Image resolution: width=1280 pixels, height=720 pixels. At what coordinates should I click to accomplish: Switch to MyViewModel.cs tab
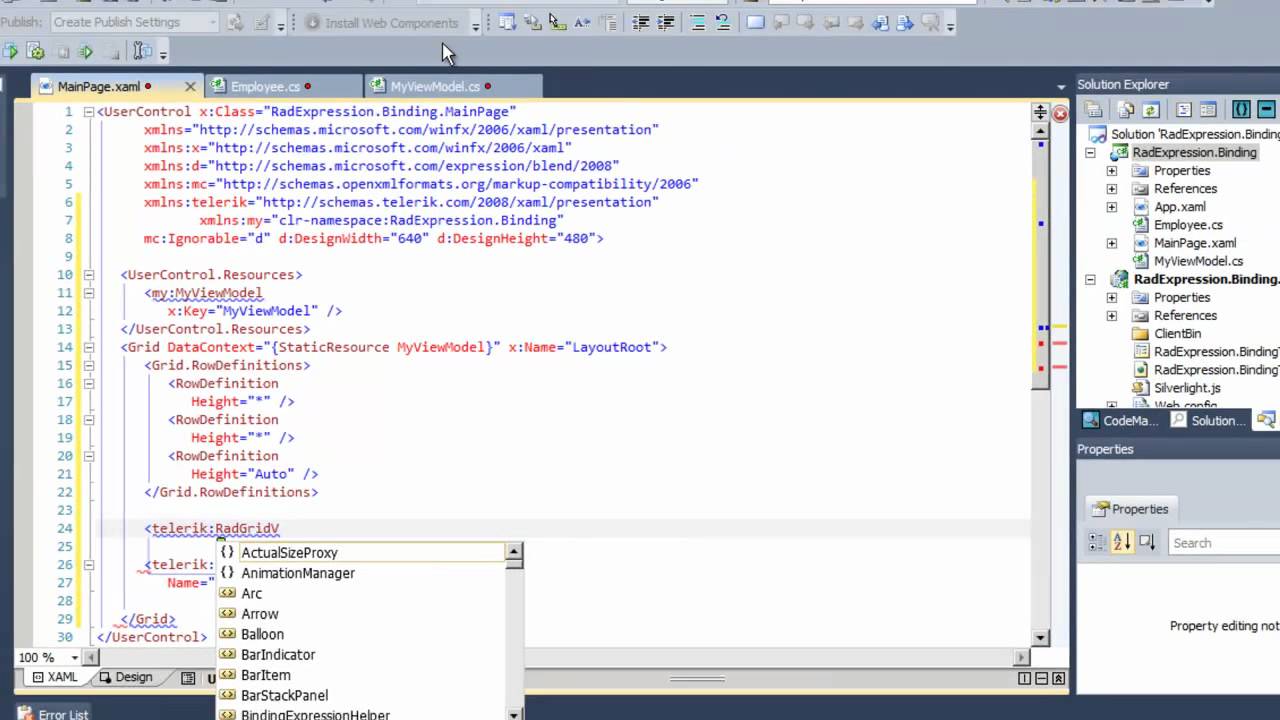point(435,87)
